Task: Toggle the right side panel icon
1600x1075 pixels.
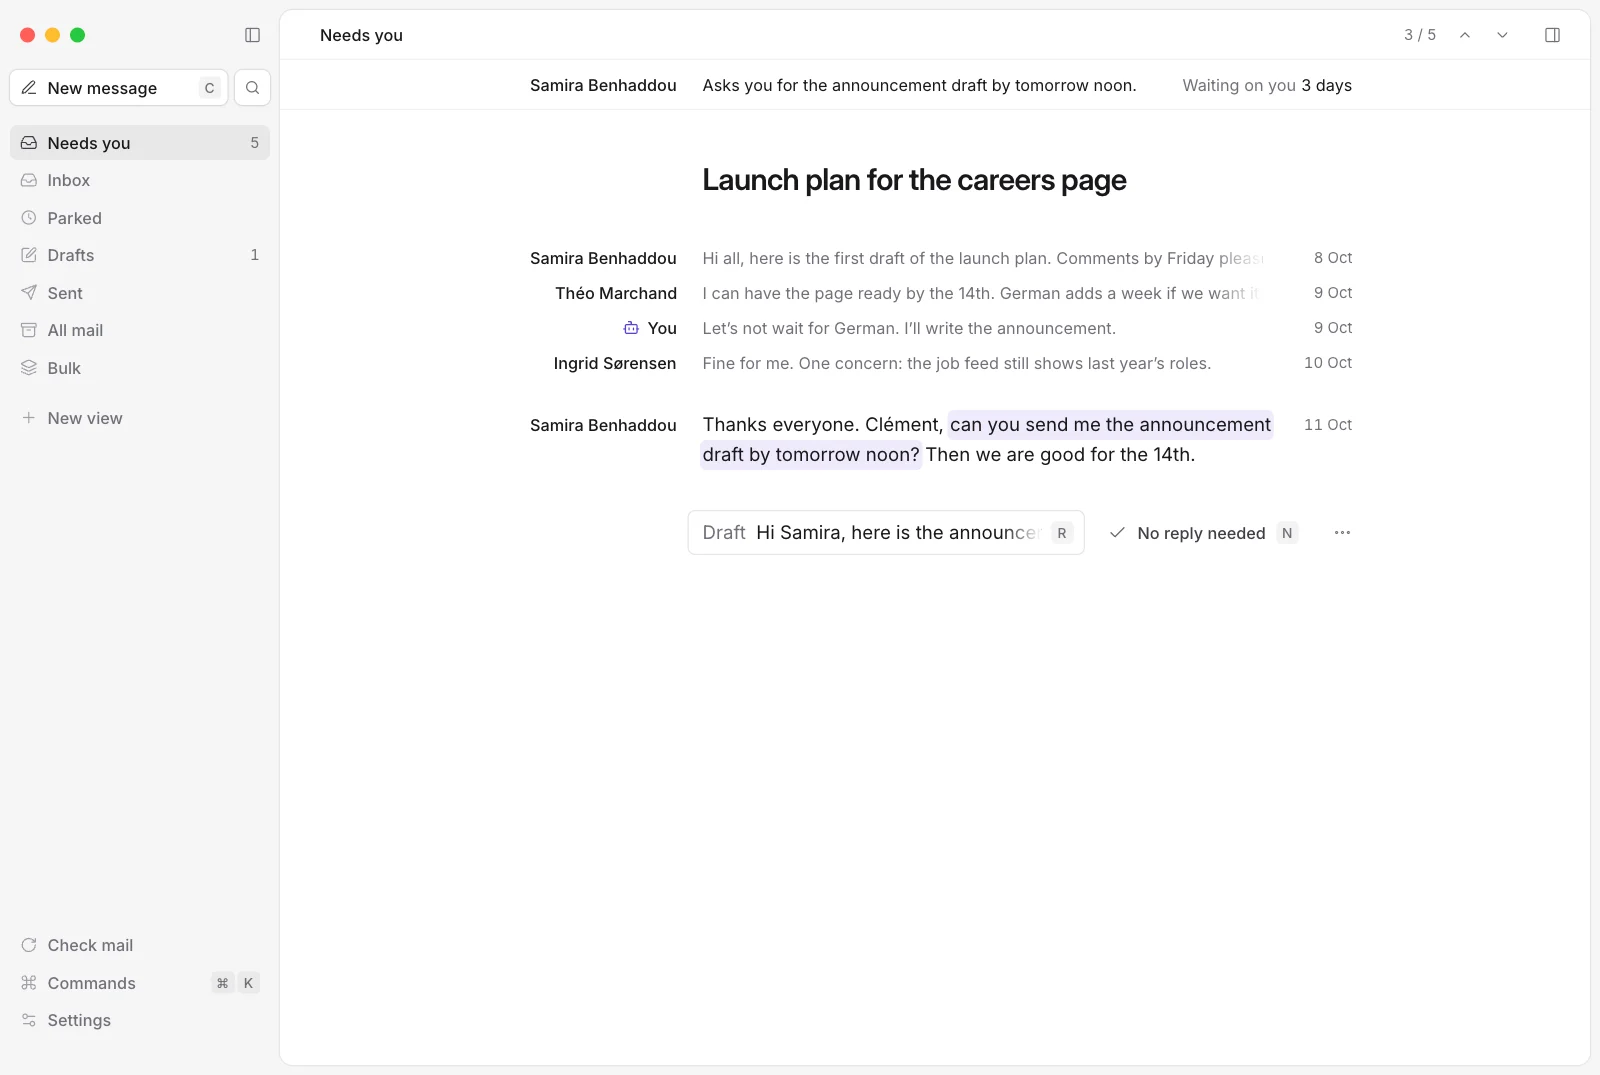Action: [x=1552, y=35]
